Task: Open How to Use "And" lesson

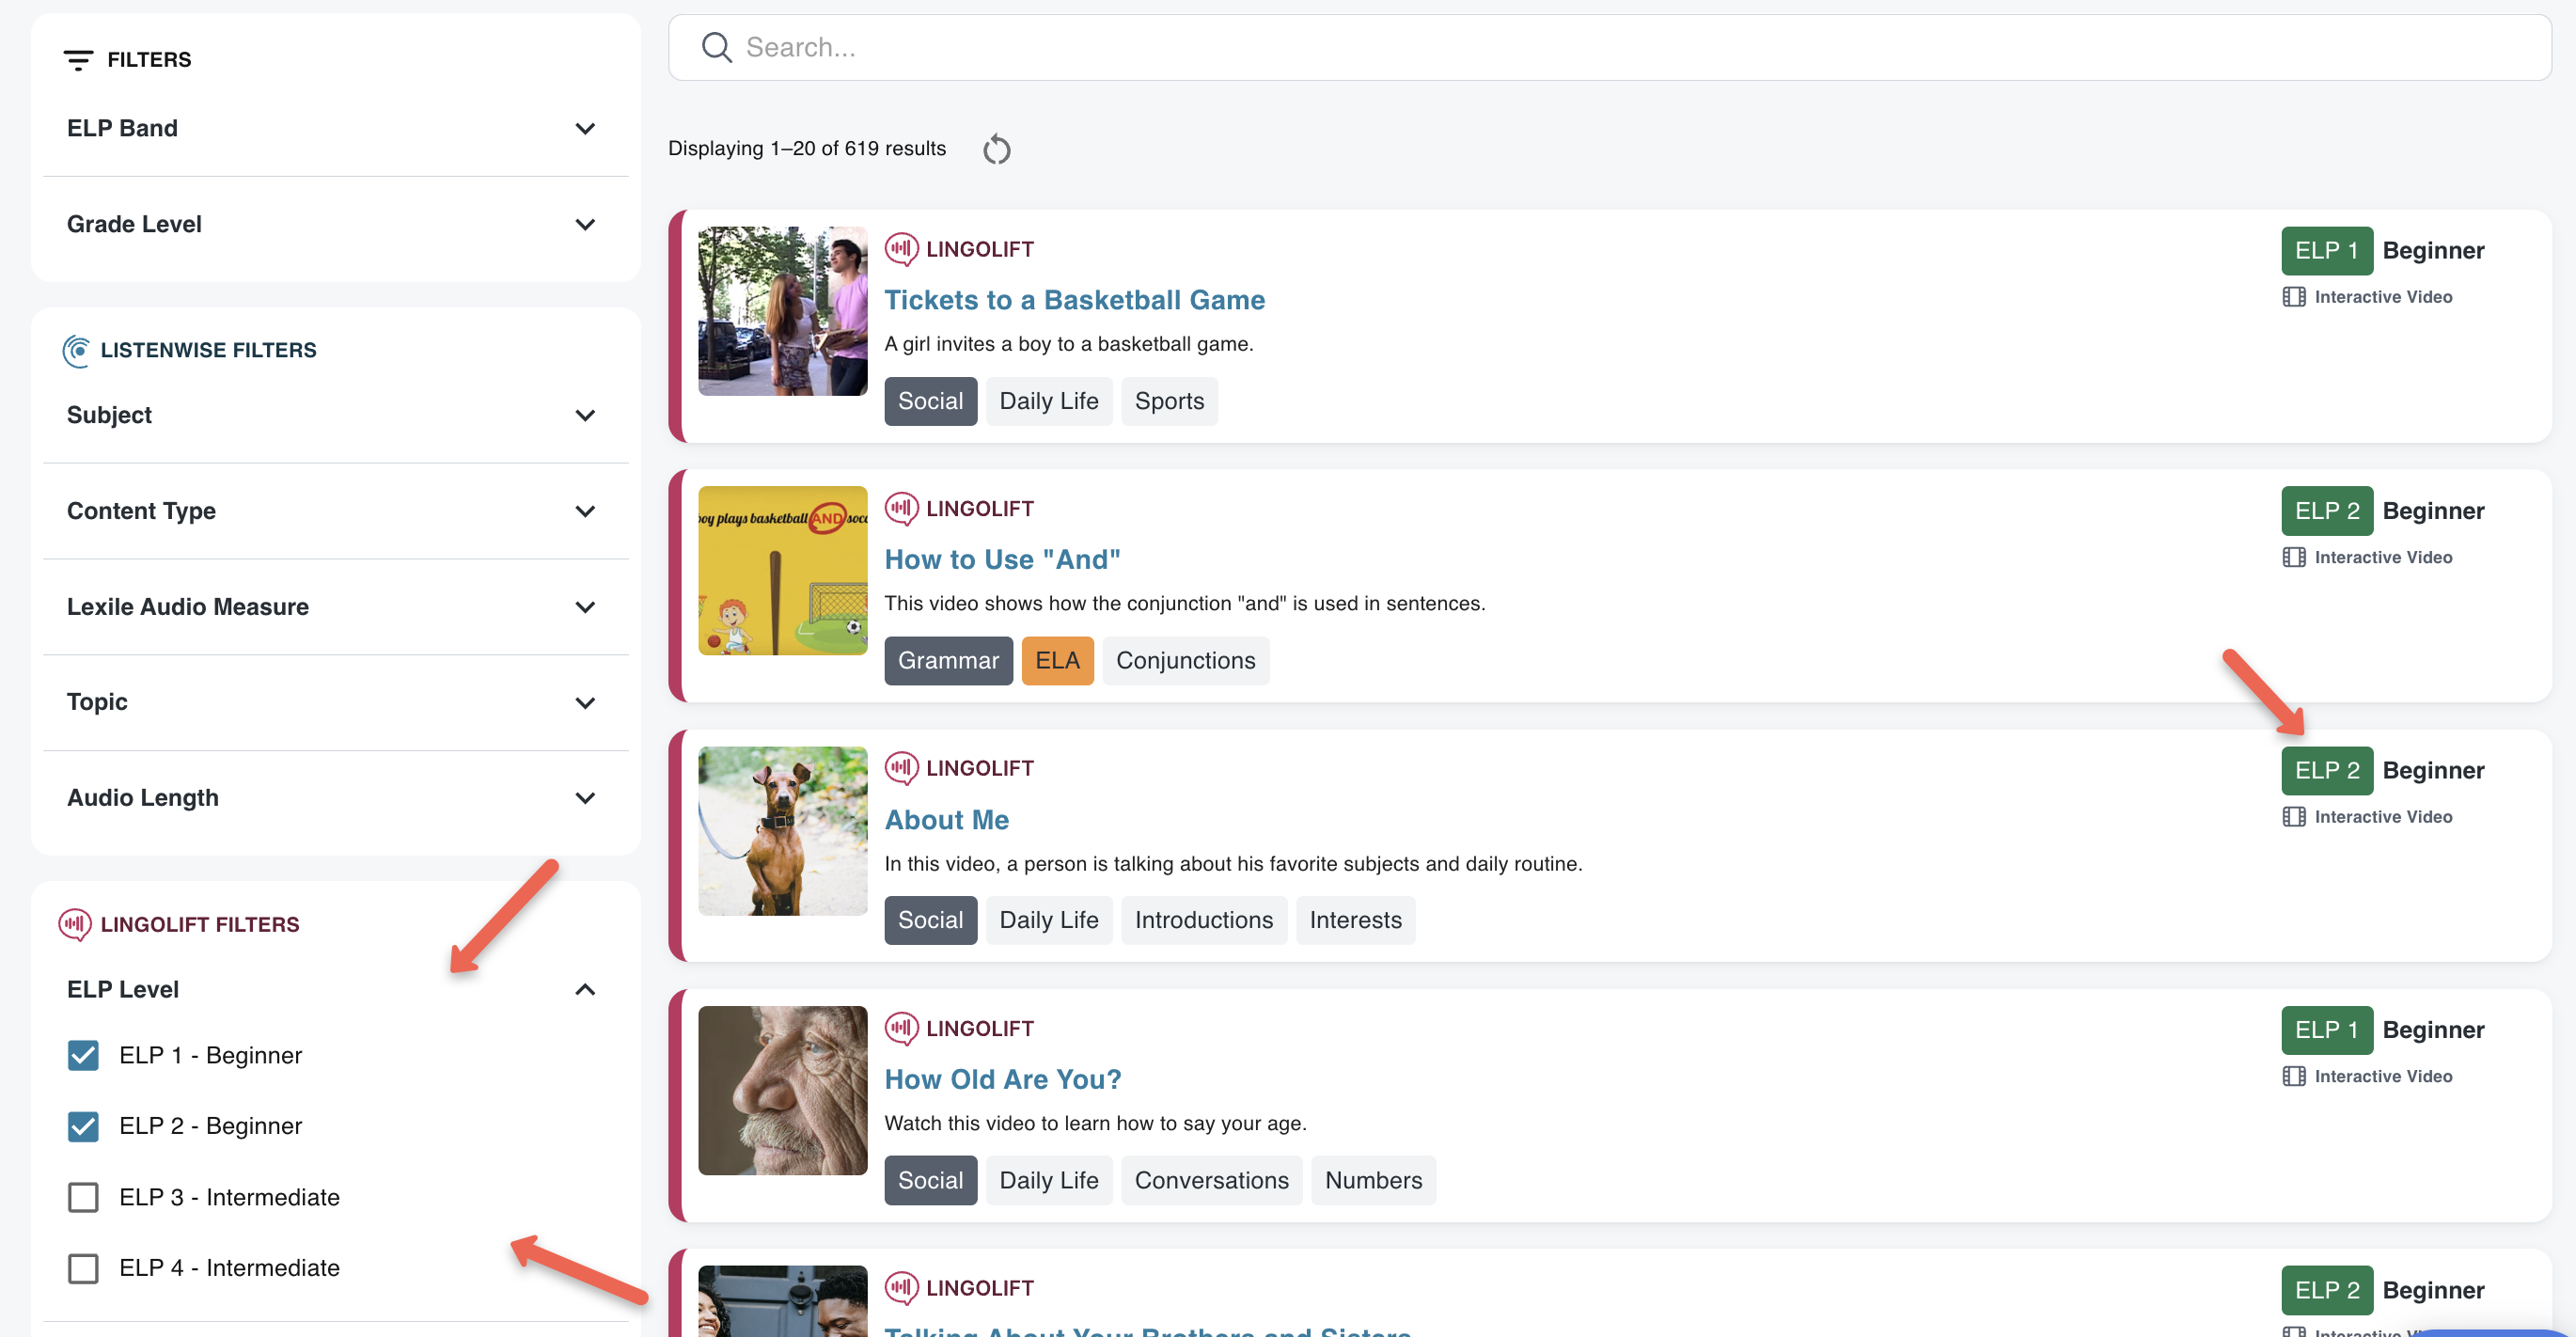Action: pyautogui.click(x=1002, y=559)
